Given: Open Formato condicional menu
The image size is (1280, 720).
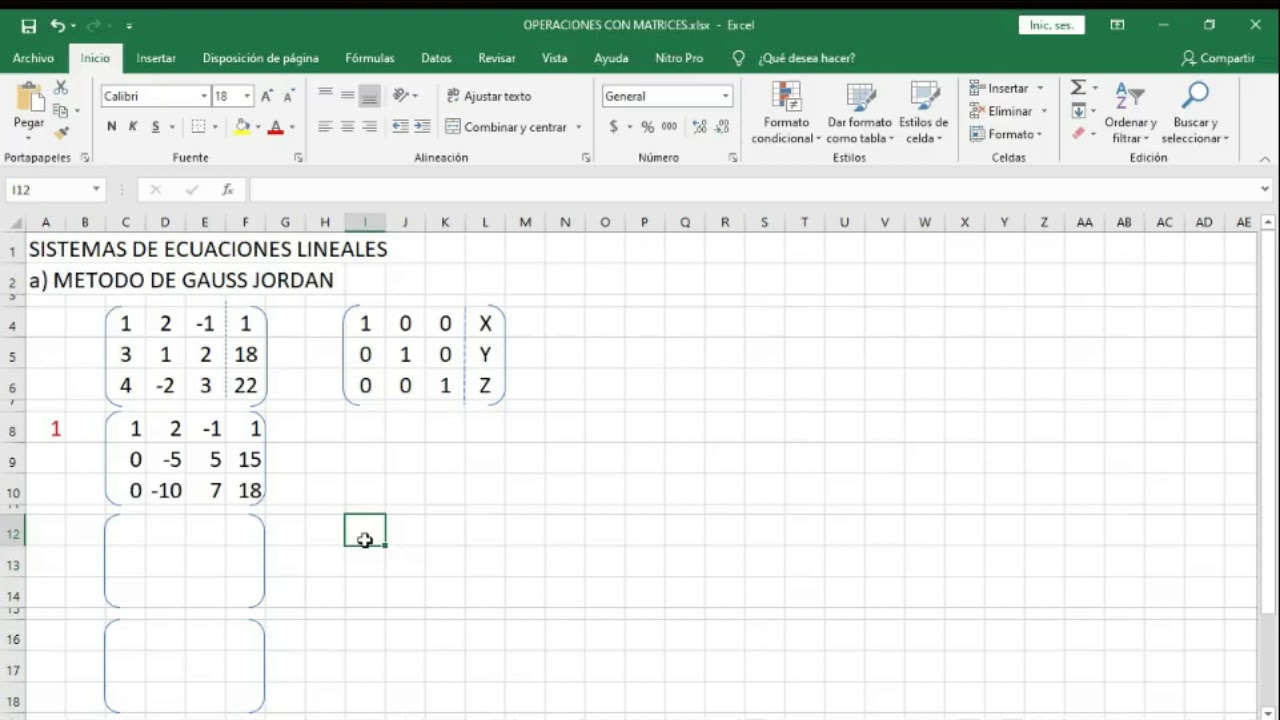Looking at the screenshot, I should (x=786, y=112).
